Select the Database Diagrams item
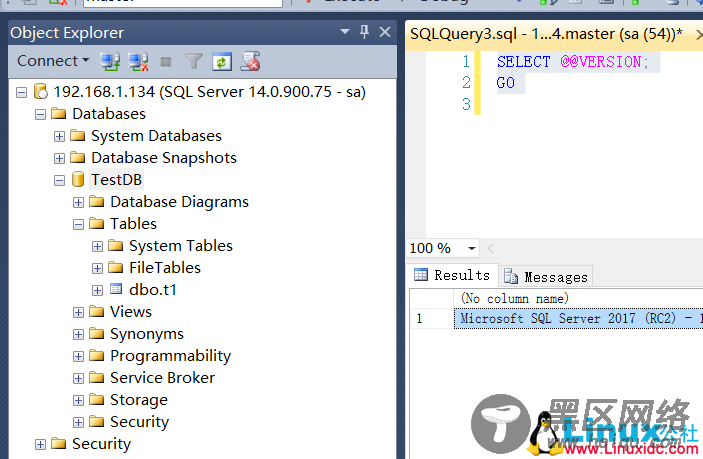The height and width of the screenshot is (459, 703). [179, 202]
